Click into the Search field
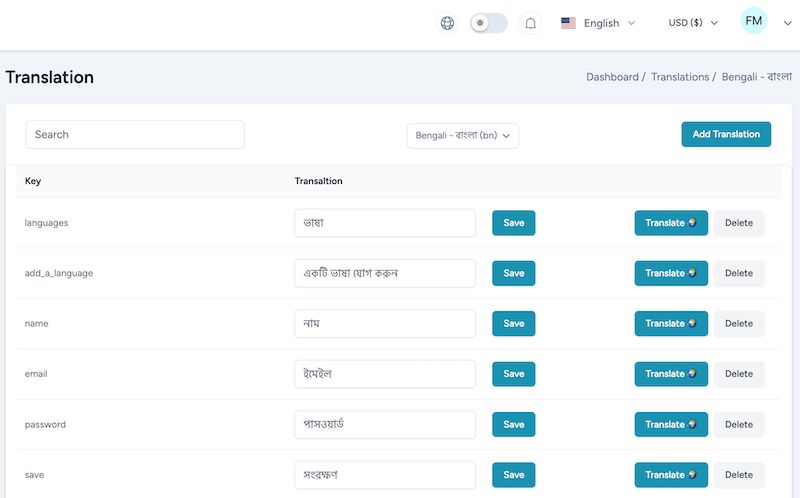The width and height of the screenshot is (800, 498). pos(135,134)
